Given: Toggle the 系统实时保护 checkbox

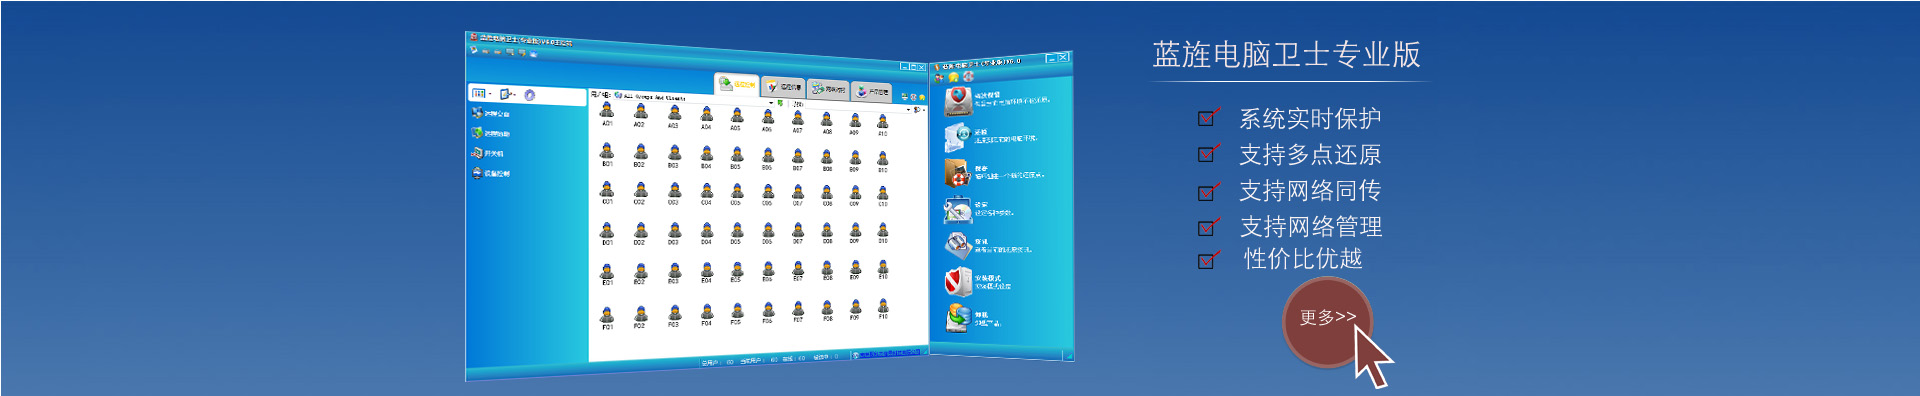Looking at the screenshot, I should pyautogui.click(x=1208, y=118).
